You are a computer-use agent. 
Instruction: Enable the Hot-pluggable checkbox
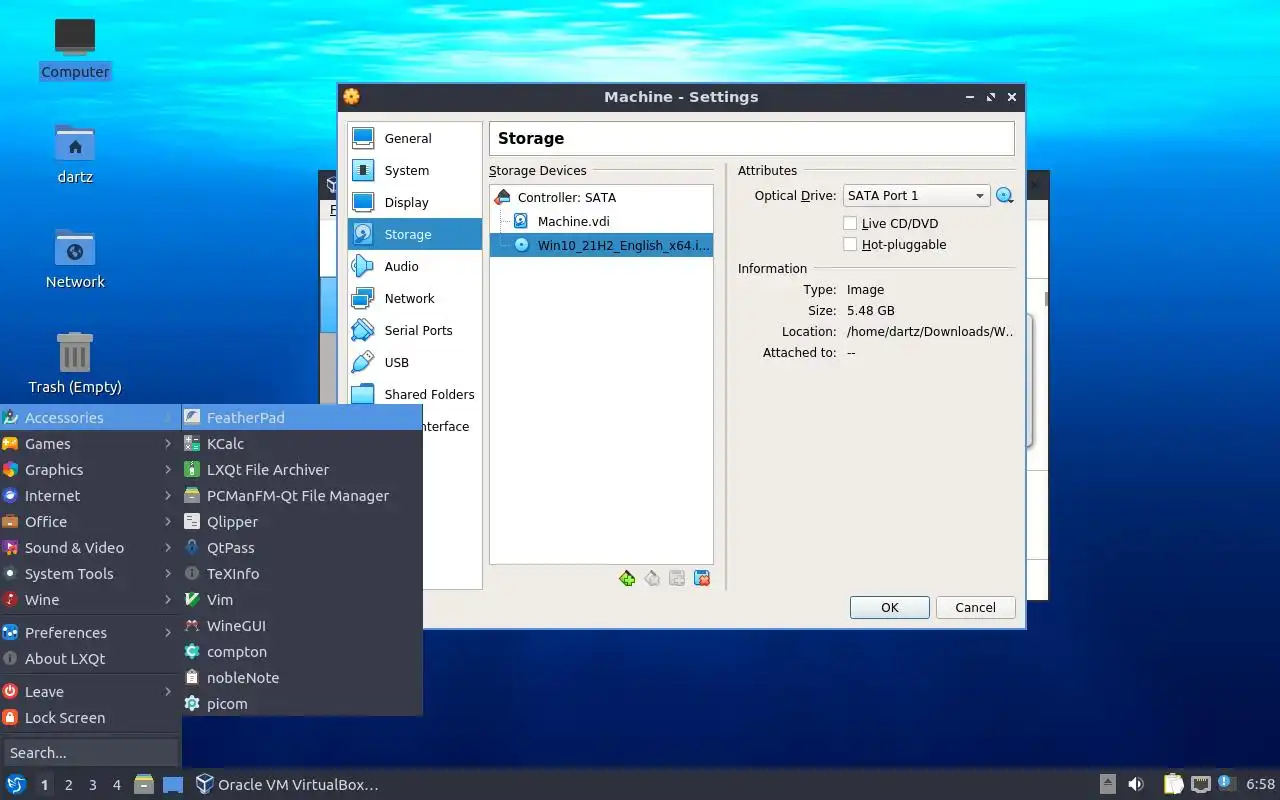(850, 244)
